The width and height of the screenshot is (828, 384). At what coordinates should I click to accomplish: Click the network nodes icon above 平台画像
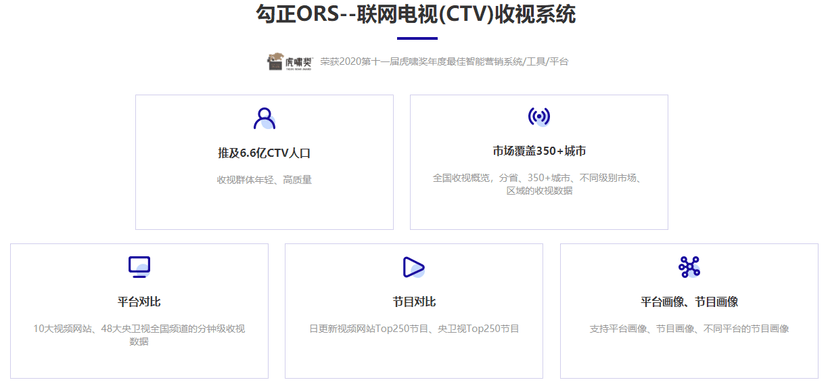(689, 267)
